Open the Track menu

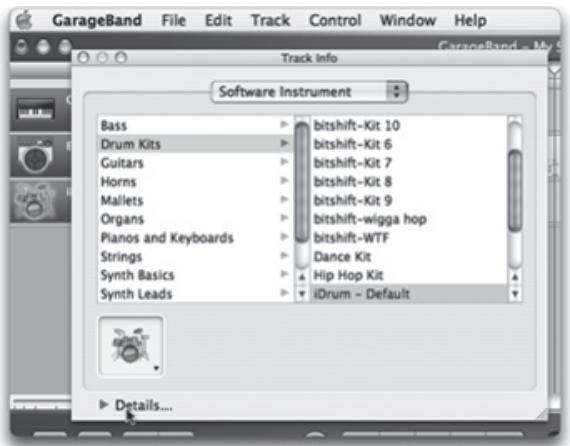(270, 20)
